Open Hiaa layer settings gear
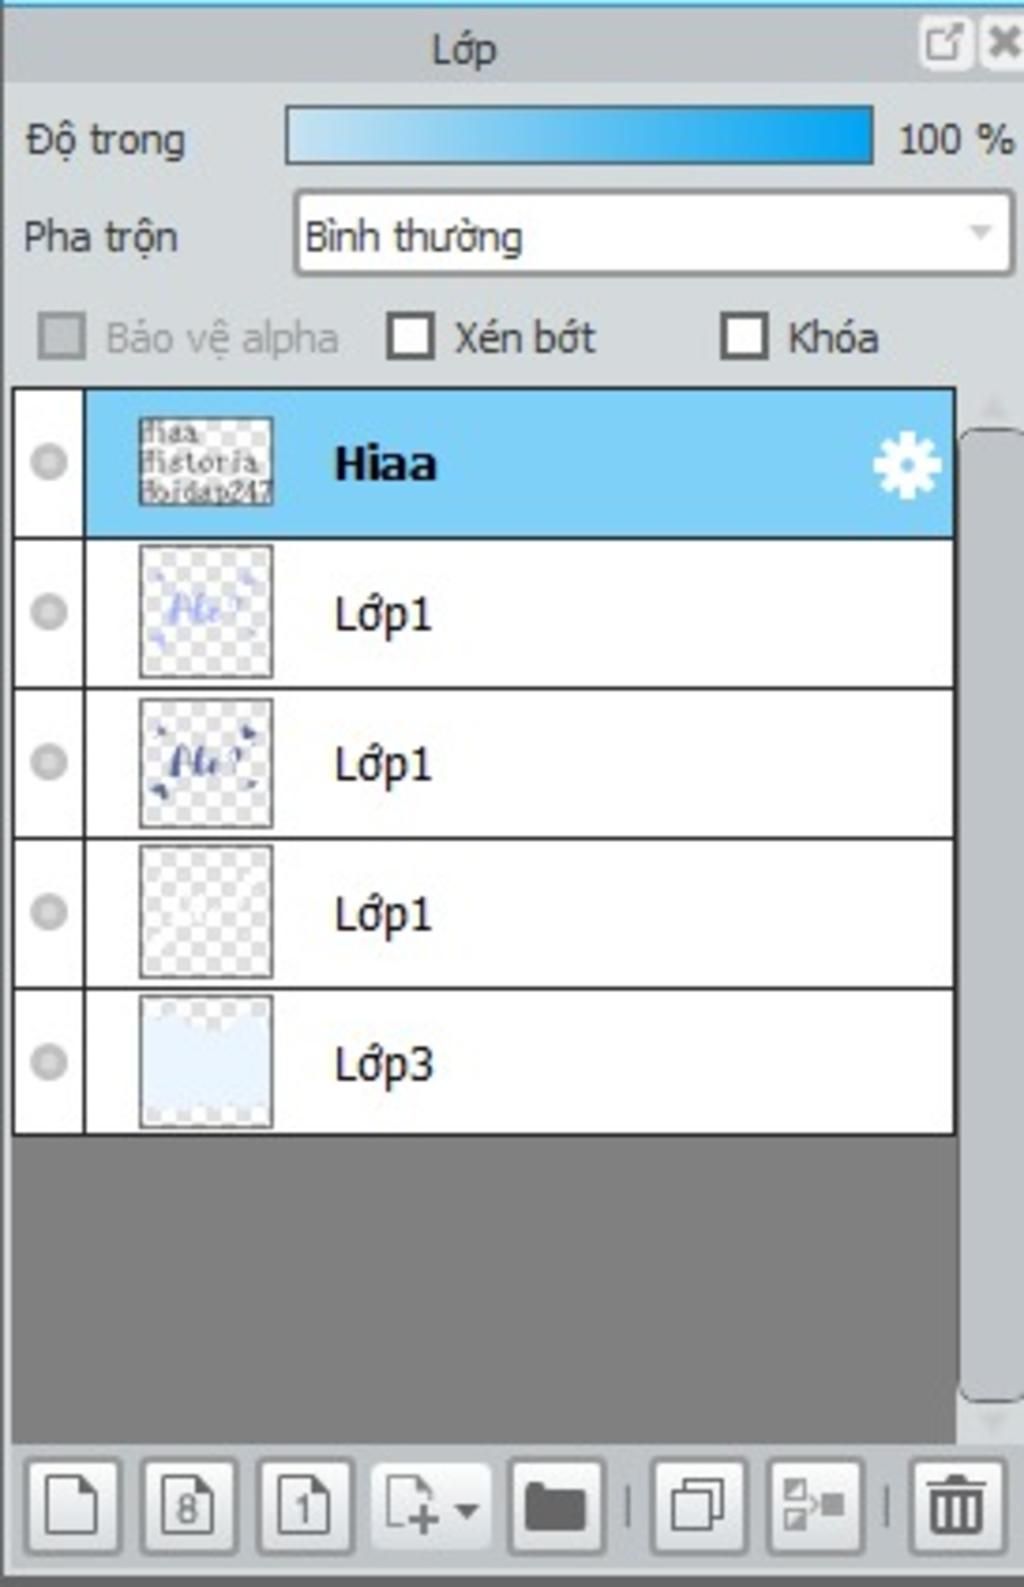Screen dimensions: 1024x1587 (906, 465)
